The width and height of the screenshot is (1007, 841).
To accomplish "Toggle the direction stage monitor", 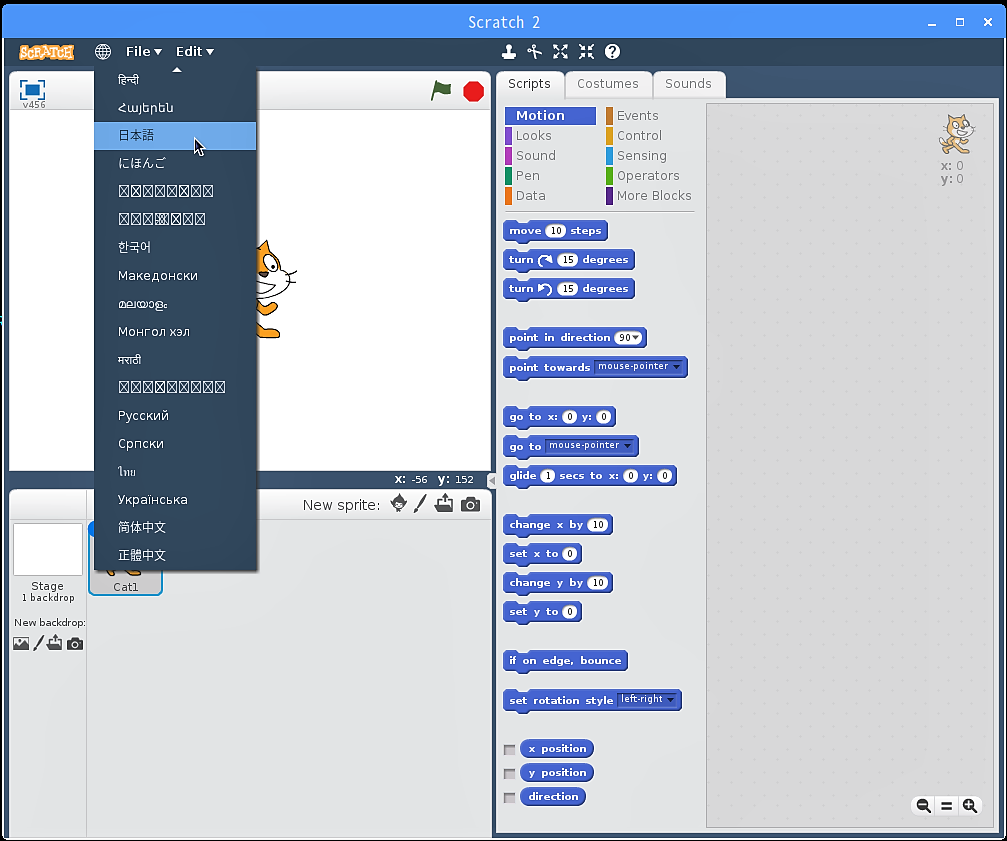I will [509, 797].
